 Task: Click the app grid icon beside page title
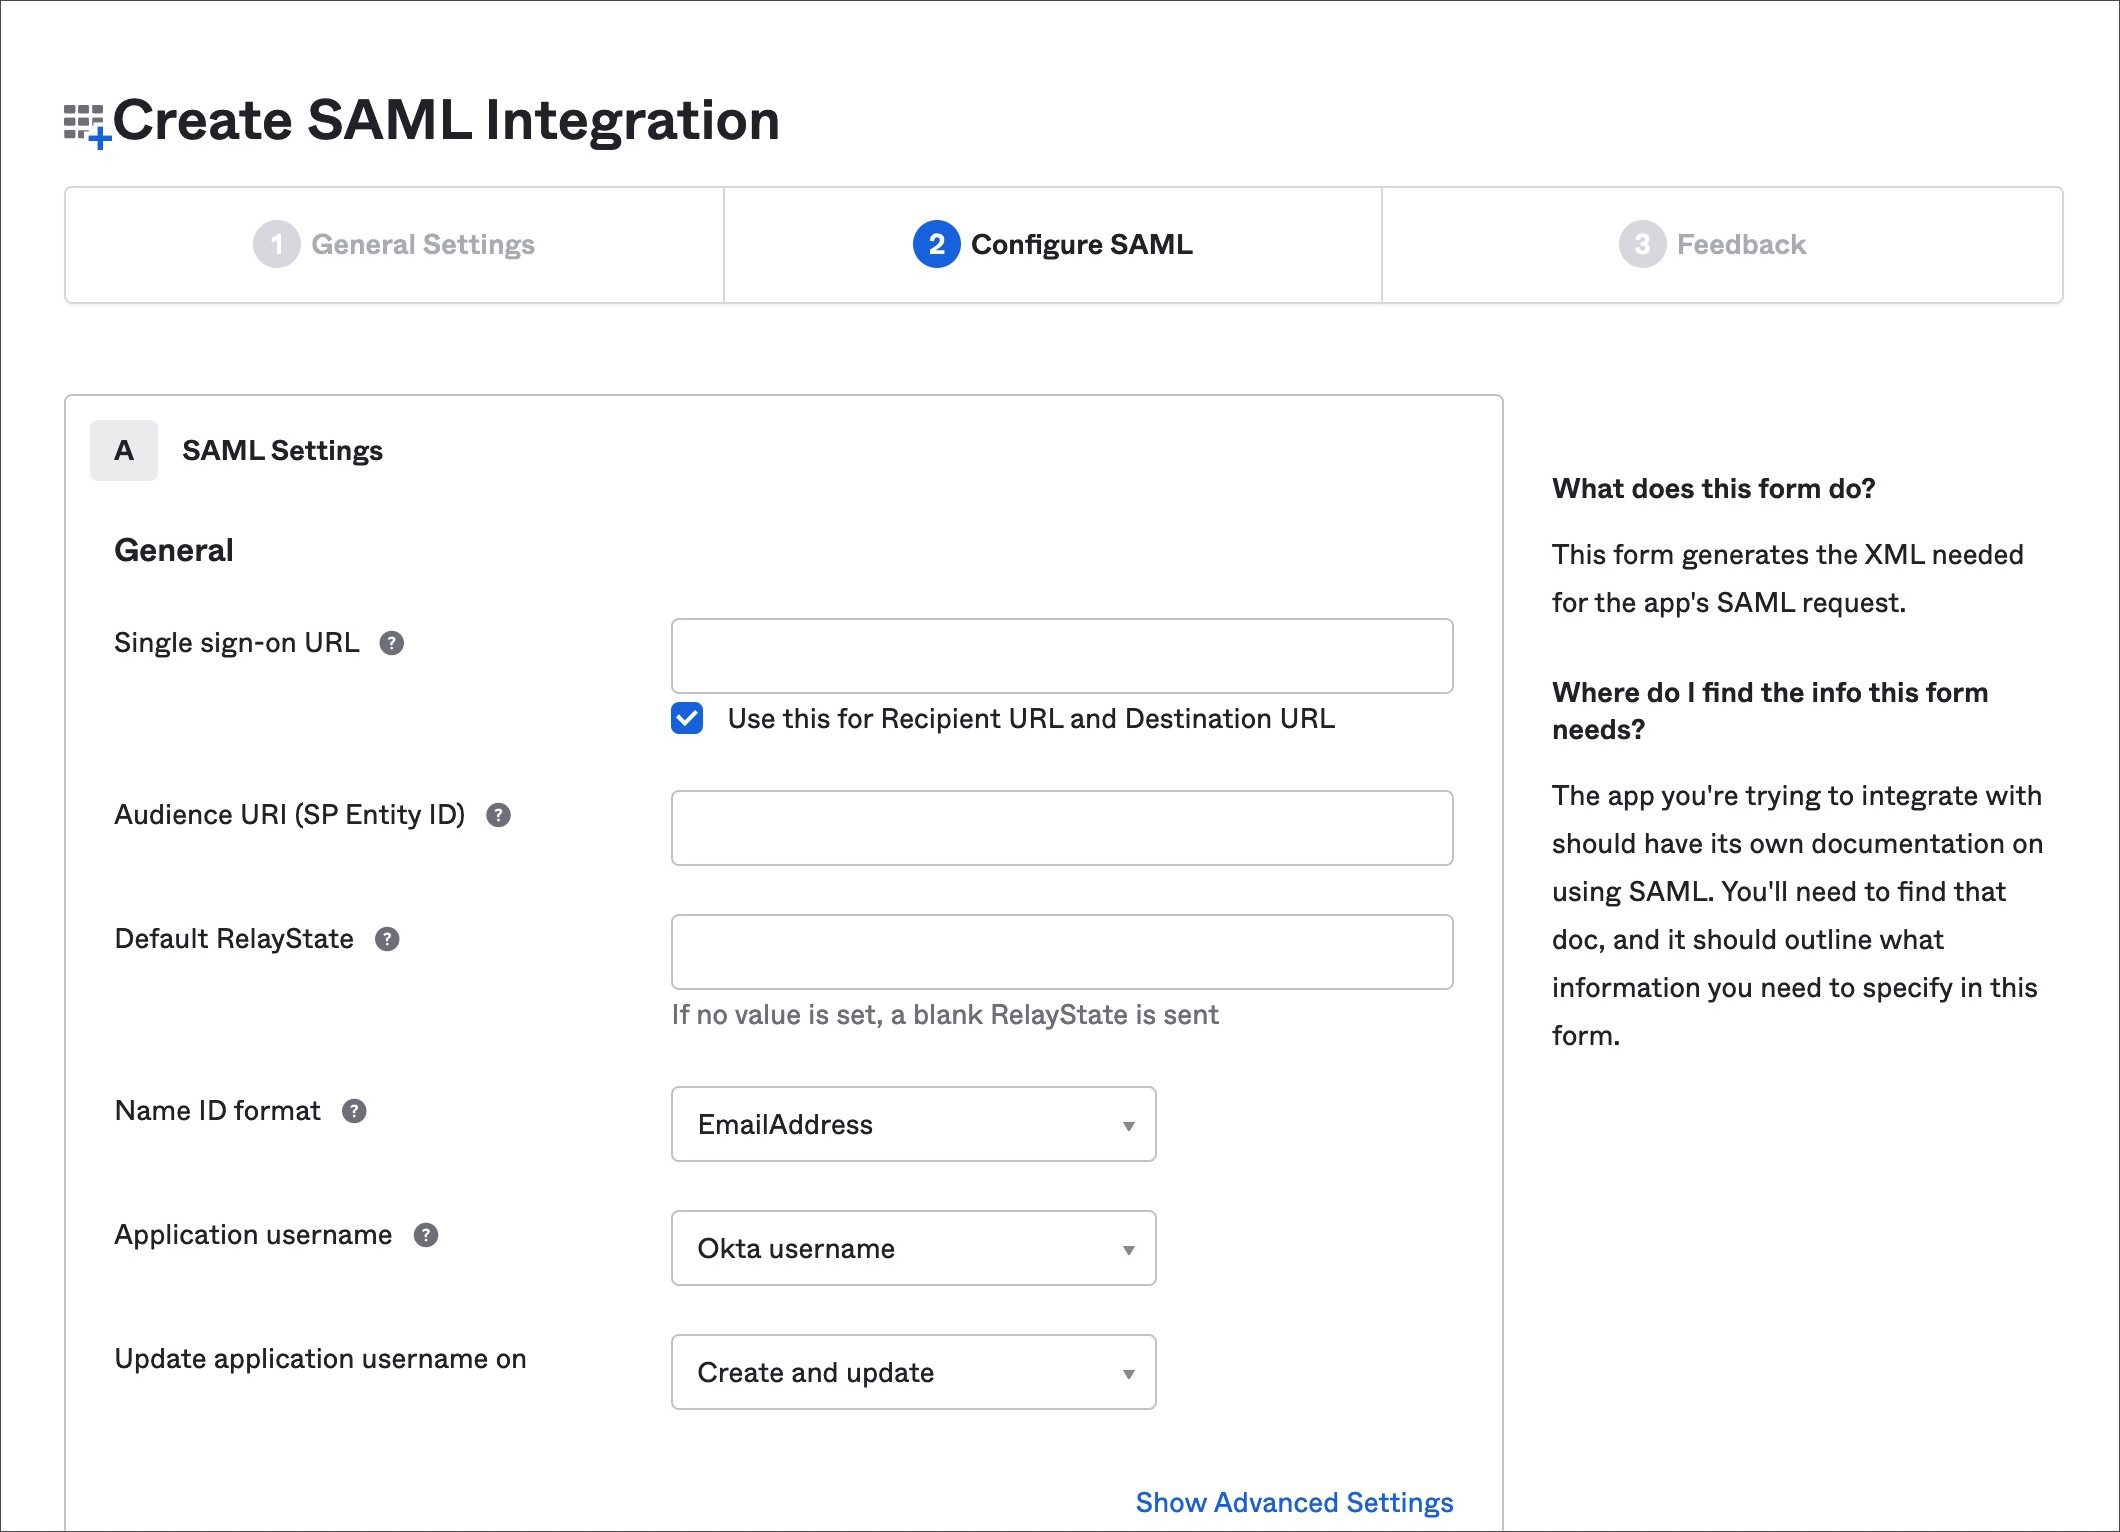[87, 125]
